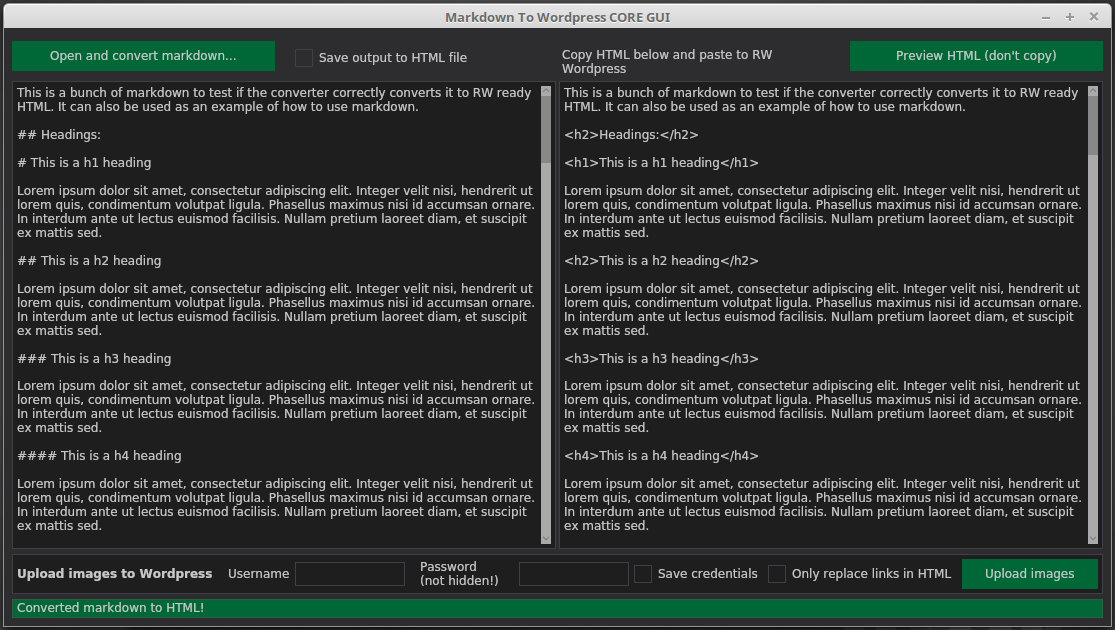The image size is (1115, 630).
Task: Toggle Save credentials checkbox
Action: click(x=643, y=574)
